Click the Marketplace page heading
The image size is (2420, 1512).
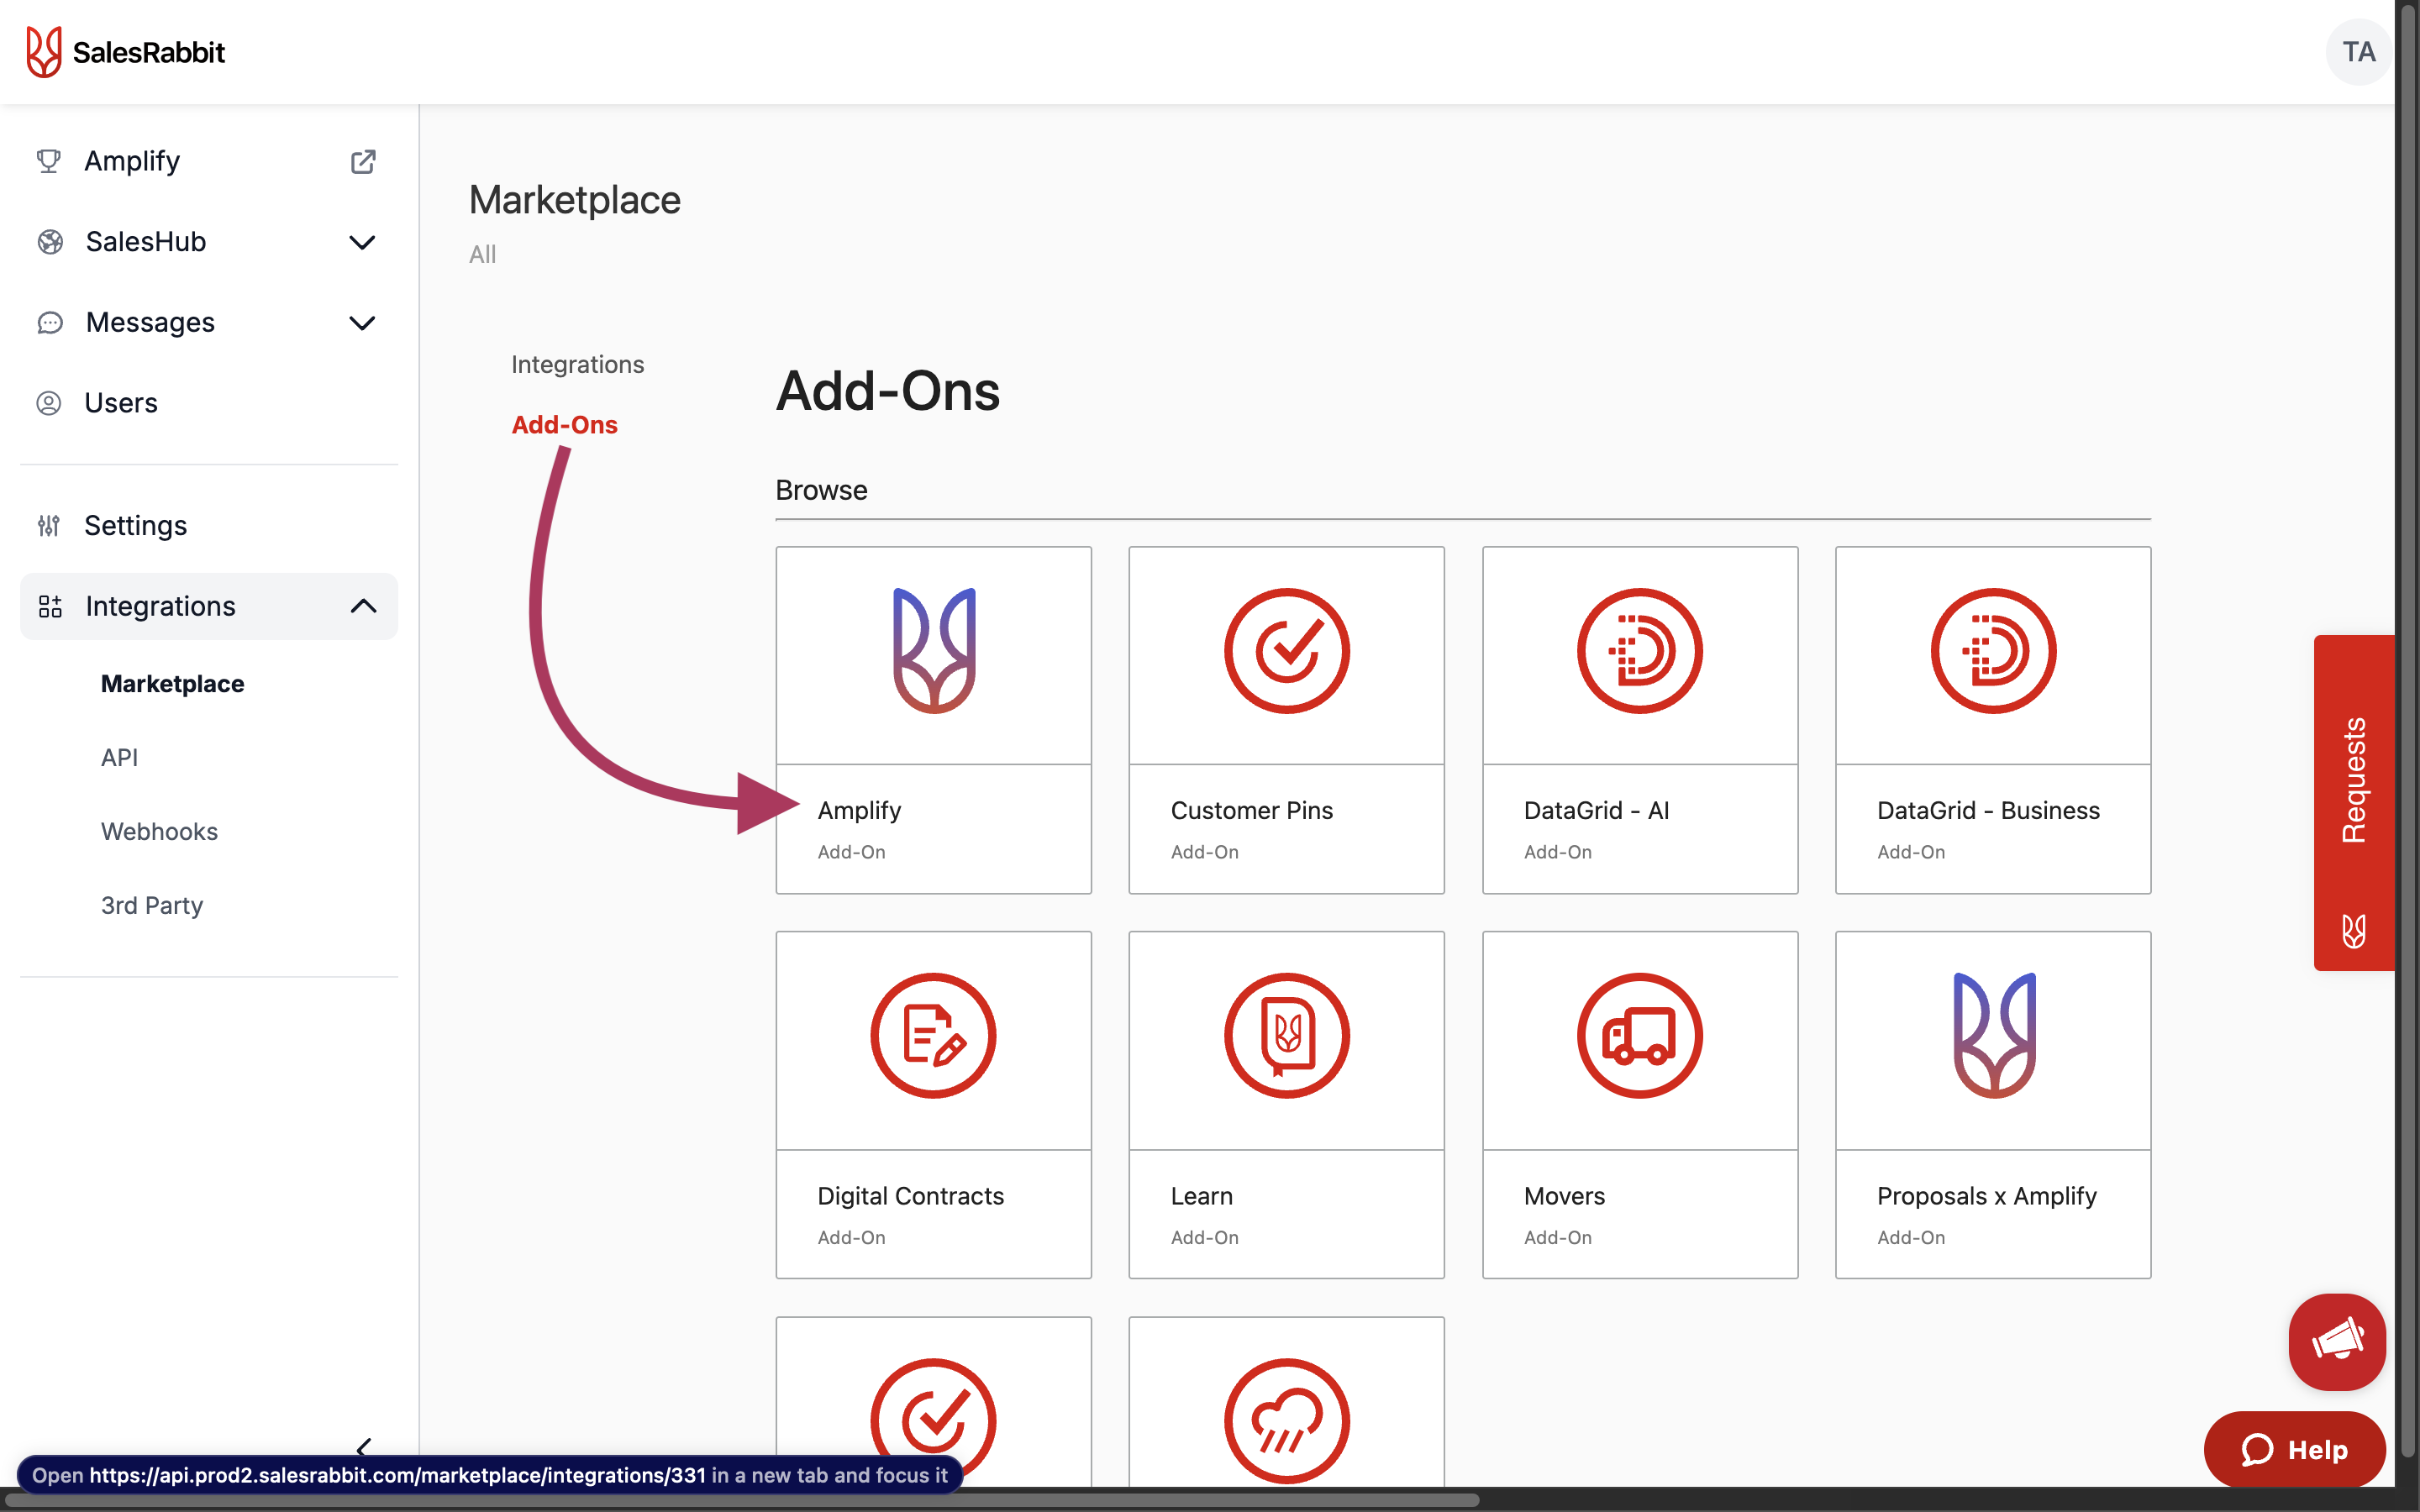575,200
